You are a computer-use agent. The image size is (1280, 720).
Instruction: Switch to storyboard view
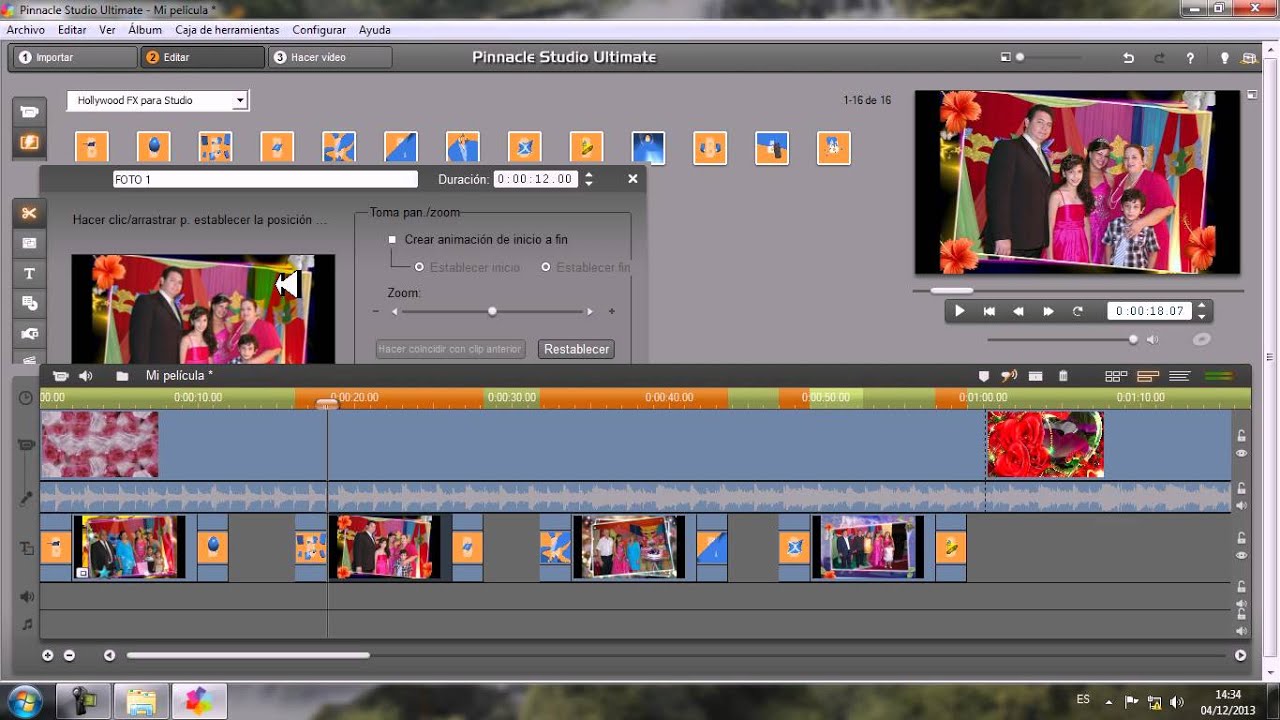click(x=1116, y=376)
